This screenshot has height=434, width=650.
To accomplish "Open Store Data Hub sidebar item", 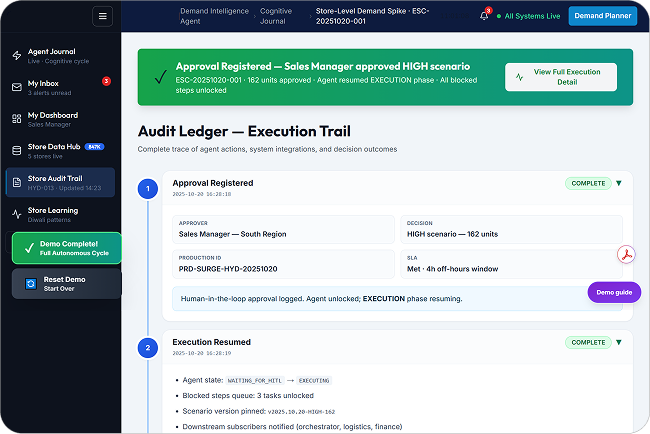I will tap(60, 150).
